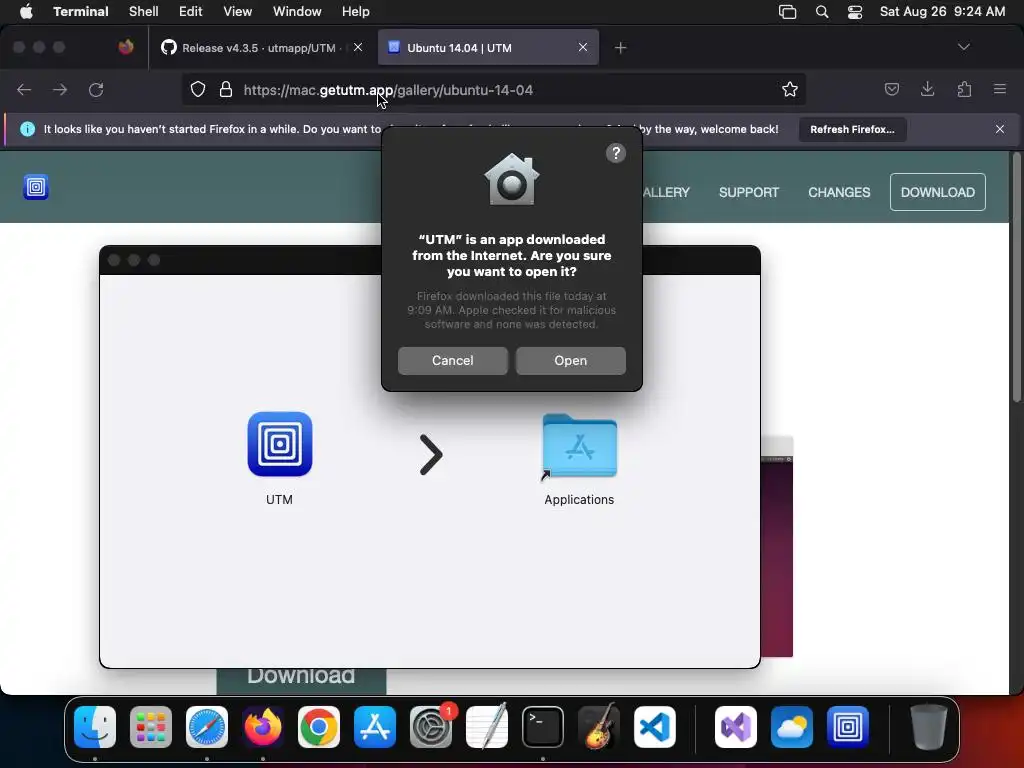Click the Ubuntu screenshot thumbnail behind installer
This screenshot has height=768, width=1024.
(x=777, y=546)
